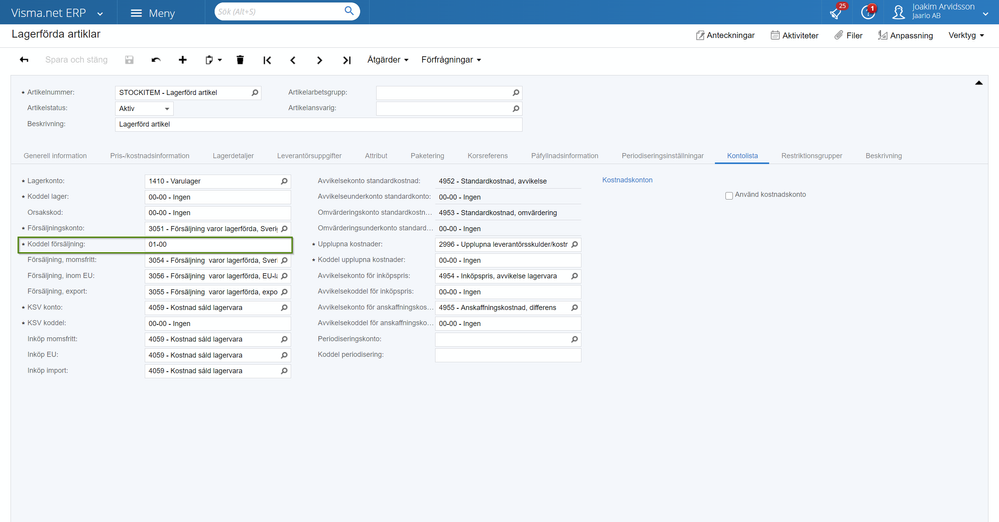
Task: Delete the record using trash icon
Action: [x=240, y=60]
